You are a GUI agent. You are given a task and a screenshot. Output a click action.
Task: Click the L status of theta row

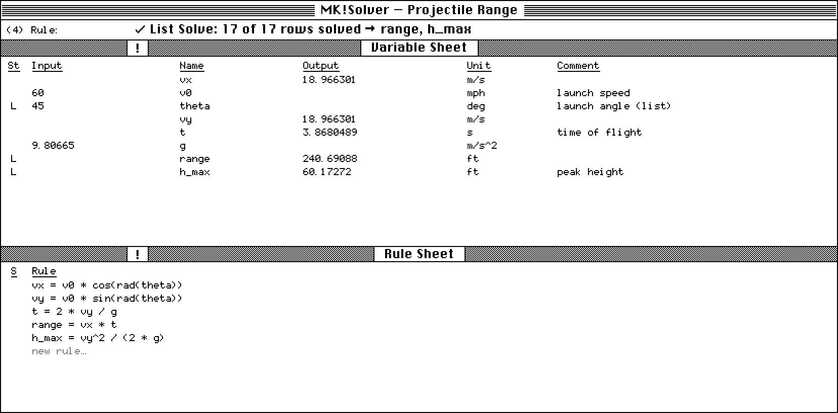coord(13,106)
